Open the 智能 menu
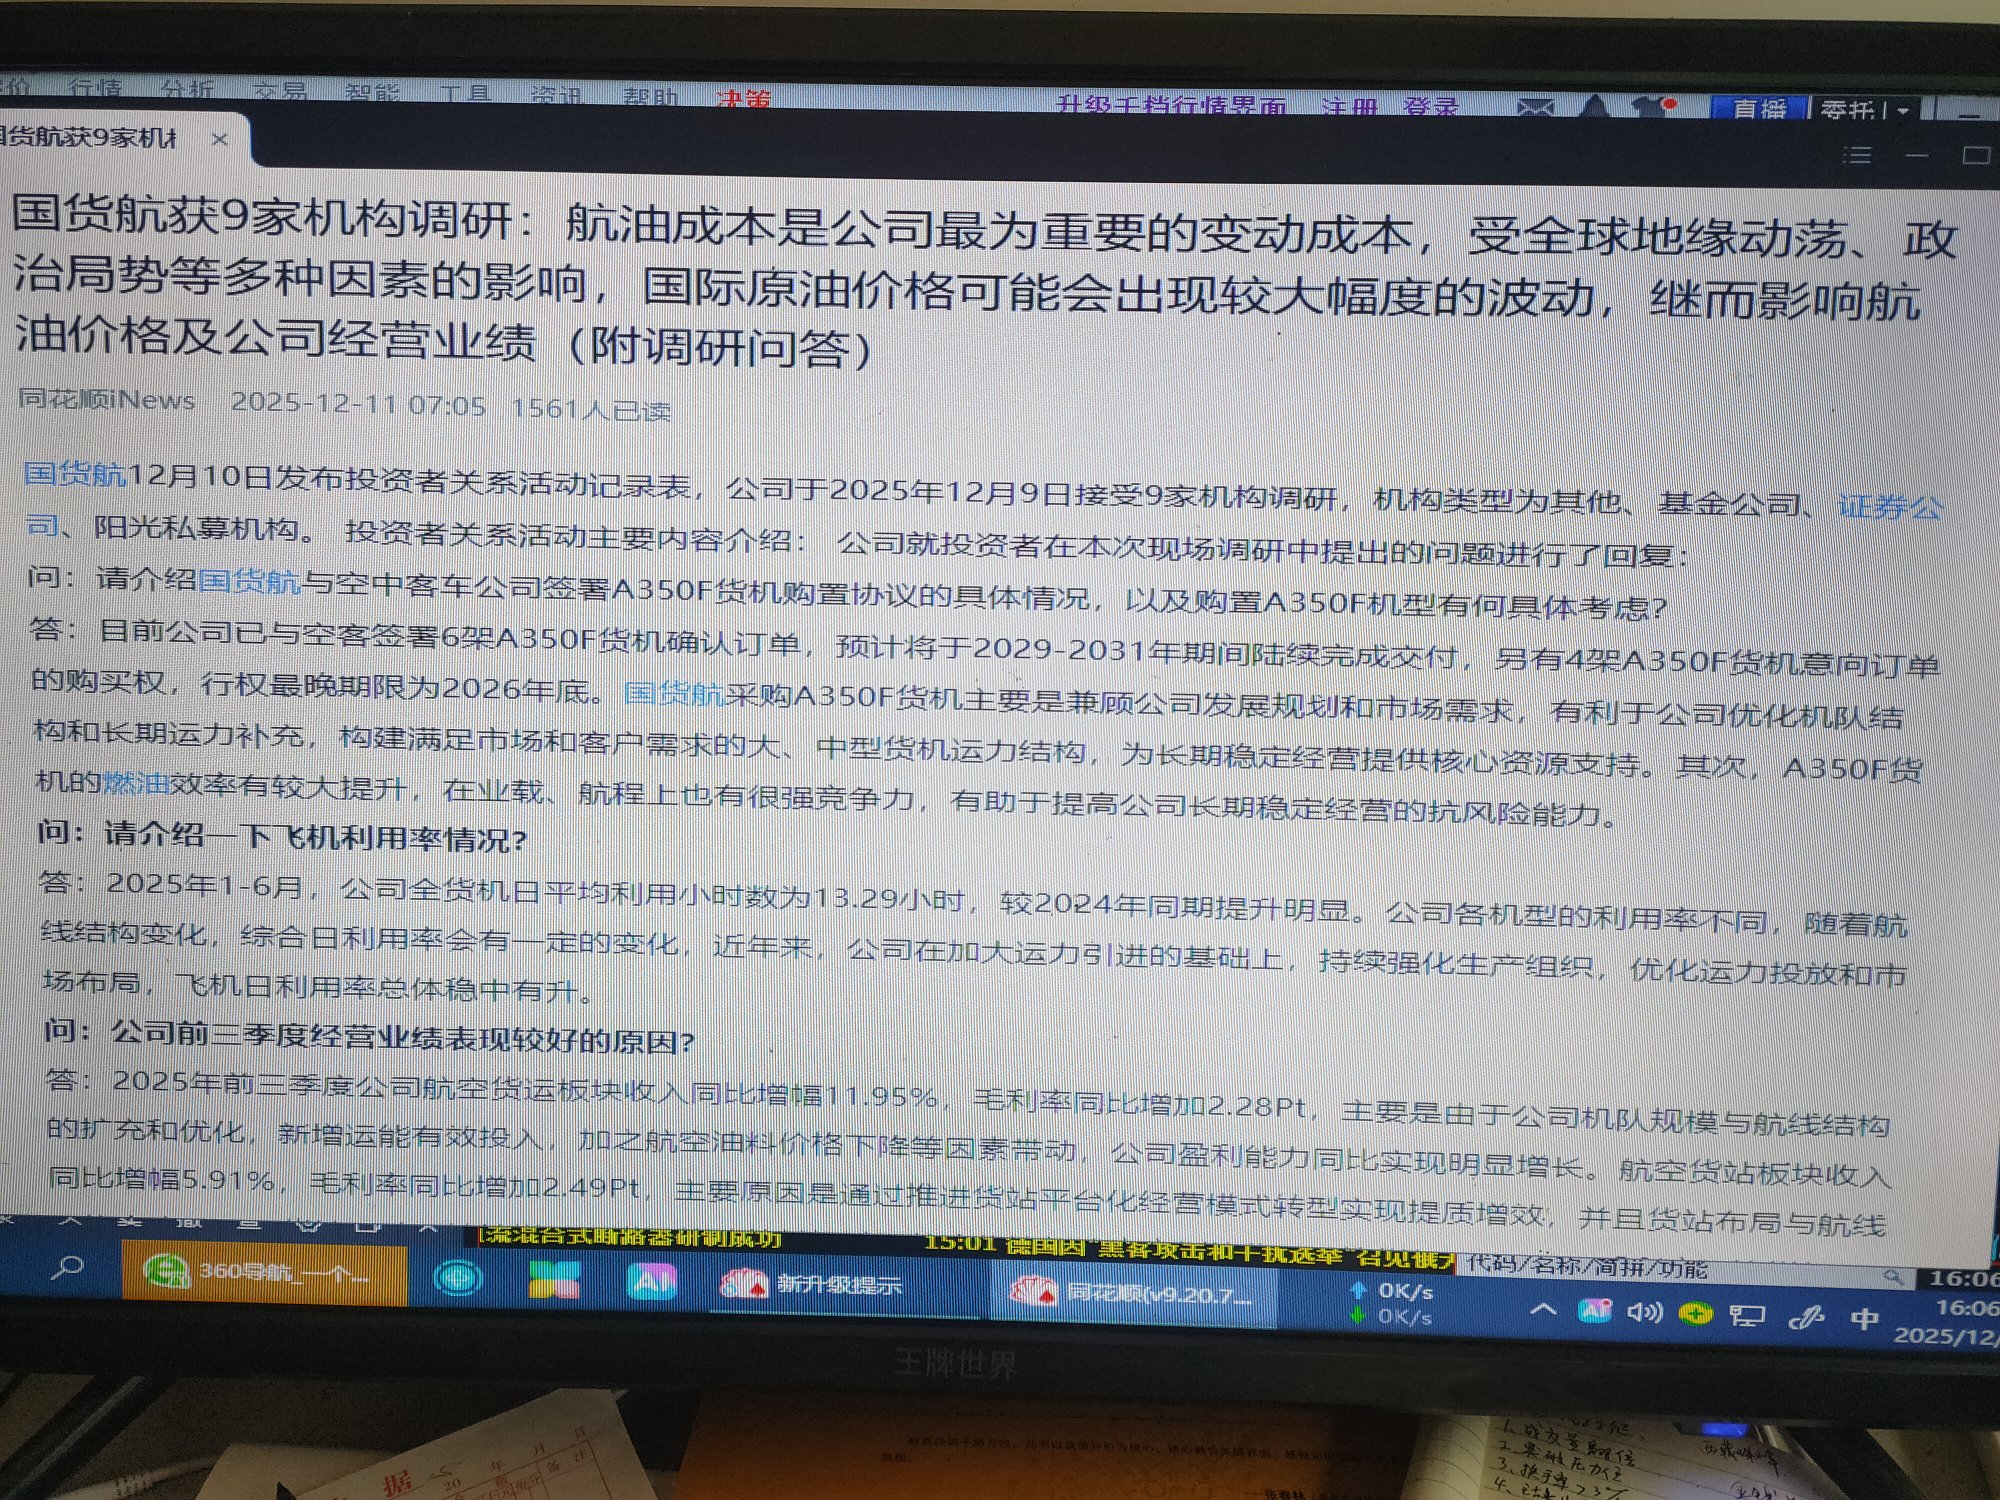 click(x=372, y=93)
